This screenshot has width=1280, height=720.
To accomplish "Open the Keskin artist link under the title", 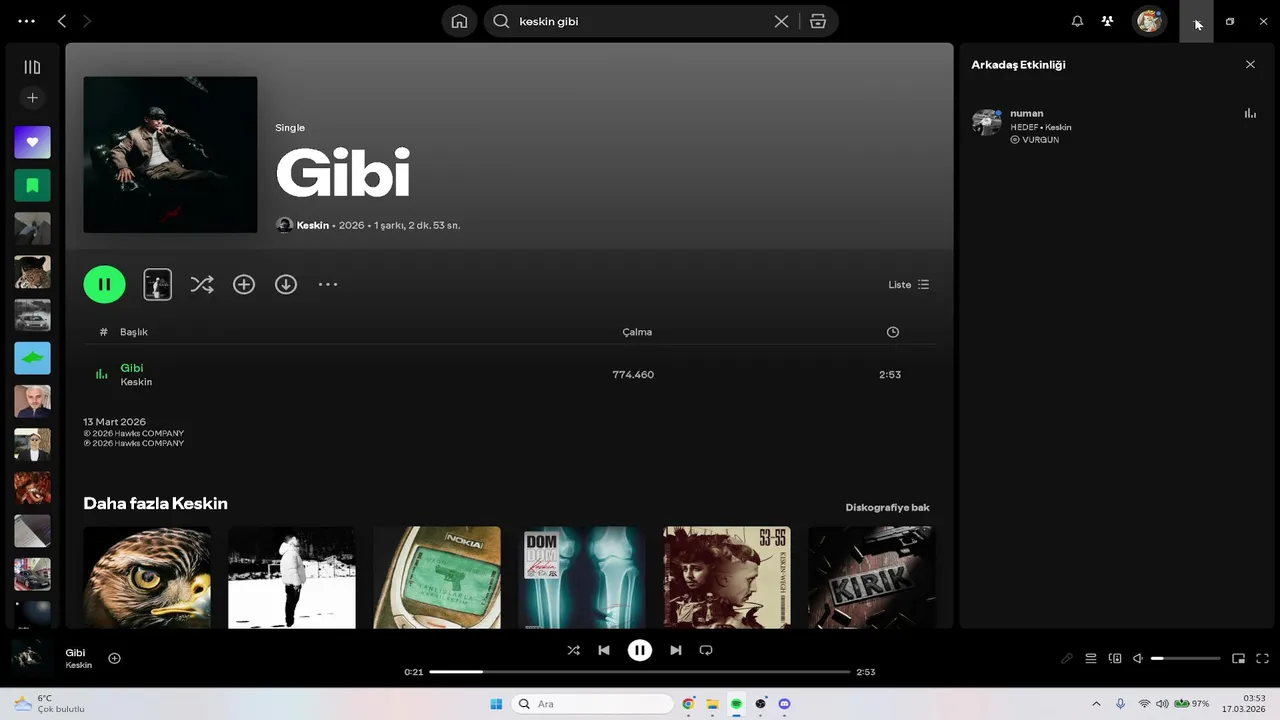I will click(313, 226).
